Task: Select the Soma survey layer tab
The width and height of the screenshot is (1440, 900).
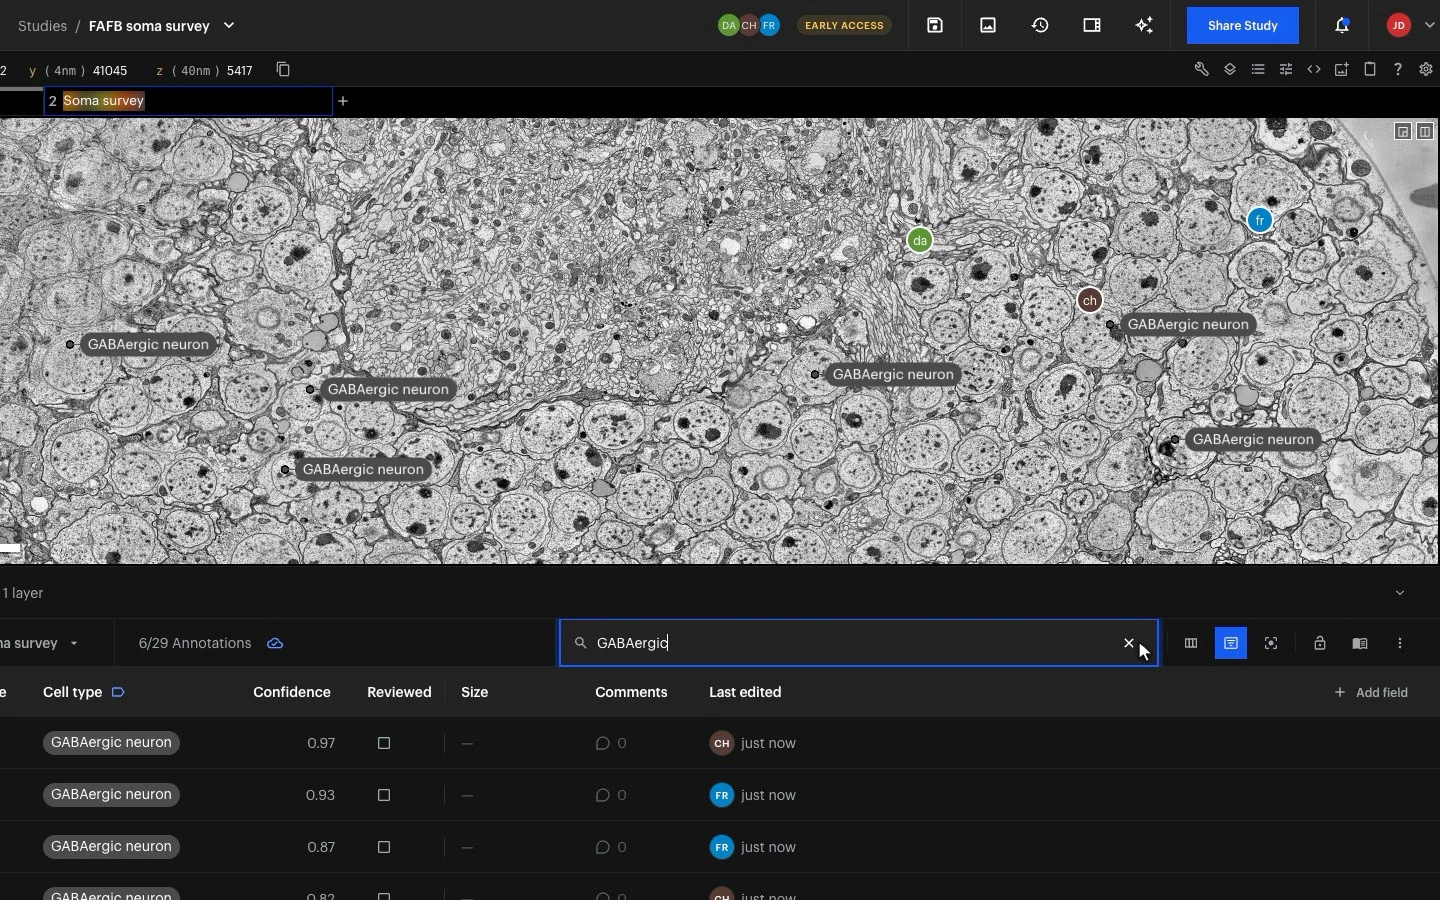Action: [188, 101]
